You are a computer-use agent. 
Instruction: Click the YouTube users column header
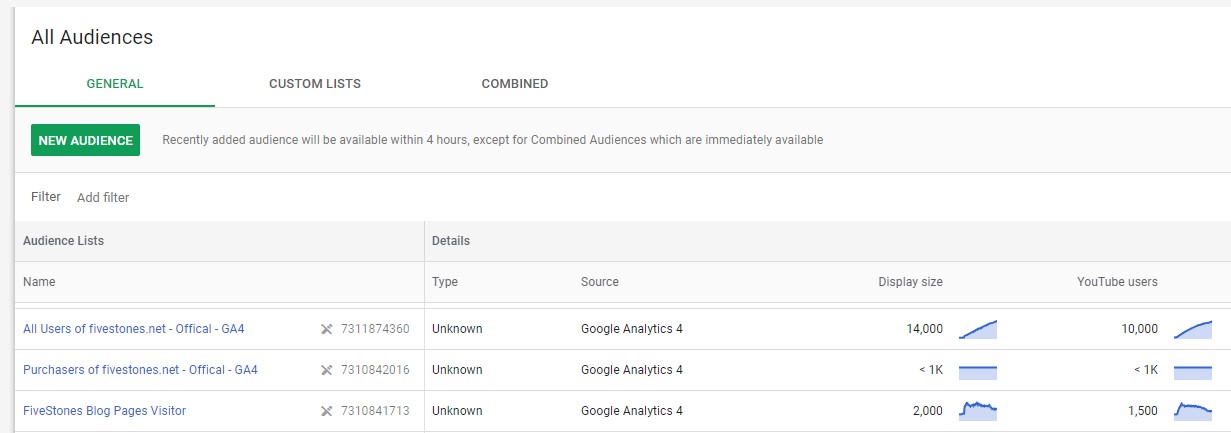click(x=1117, y=282)
